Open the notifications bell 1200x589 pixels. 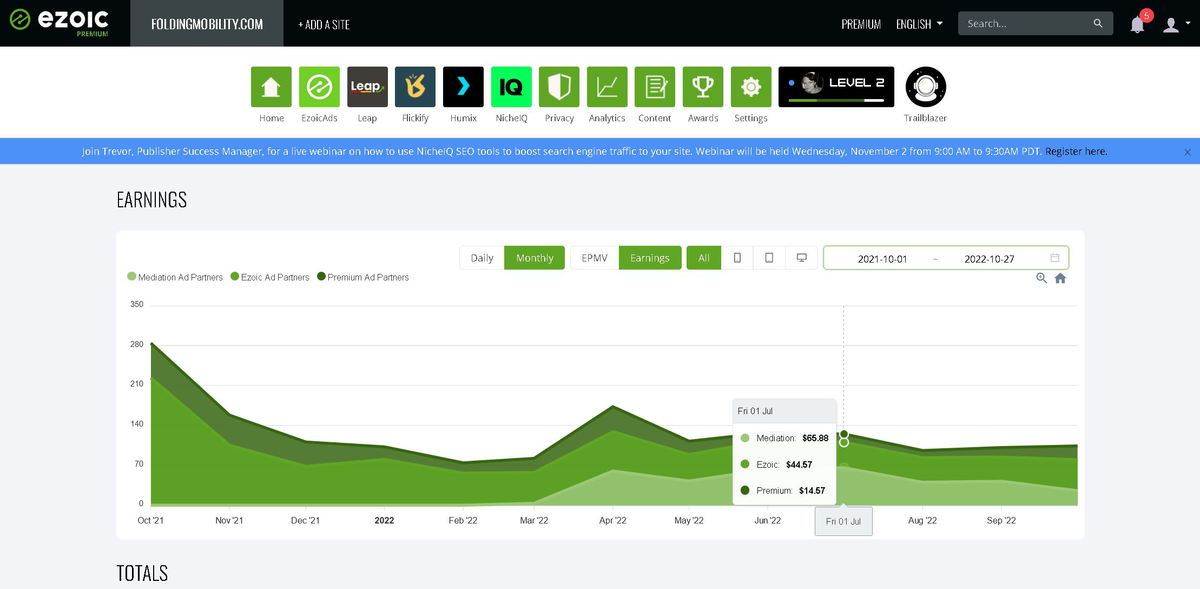[1138, 23]
